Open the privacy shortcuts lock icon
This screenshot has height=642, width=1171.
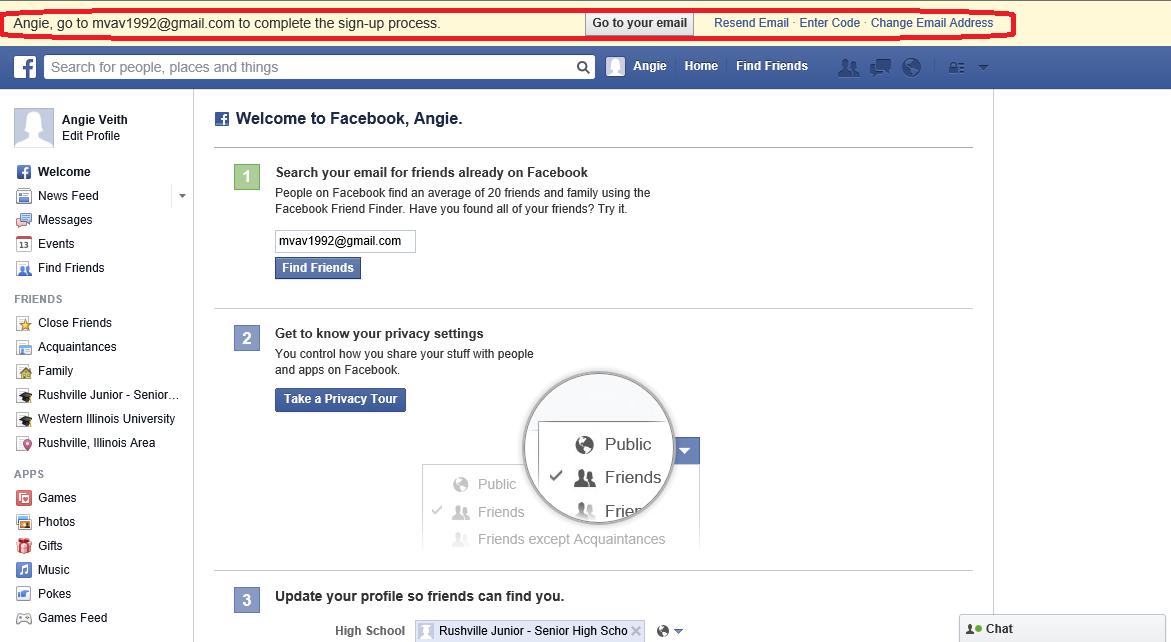click(956, 67)
